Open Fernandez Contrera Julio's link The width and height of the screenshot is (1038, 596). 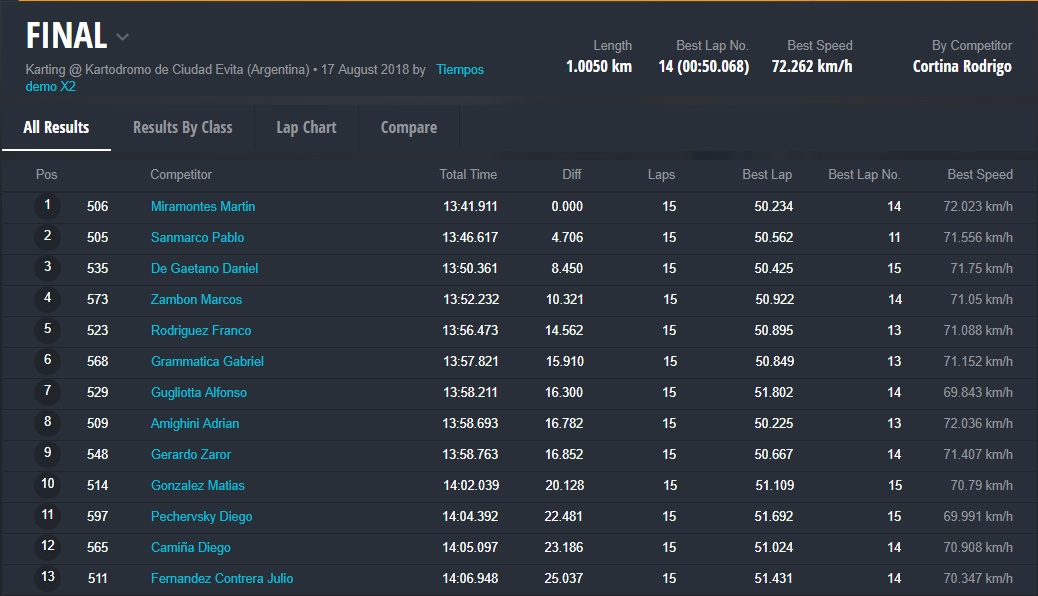(221, 579)
